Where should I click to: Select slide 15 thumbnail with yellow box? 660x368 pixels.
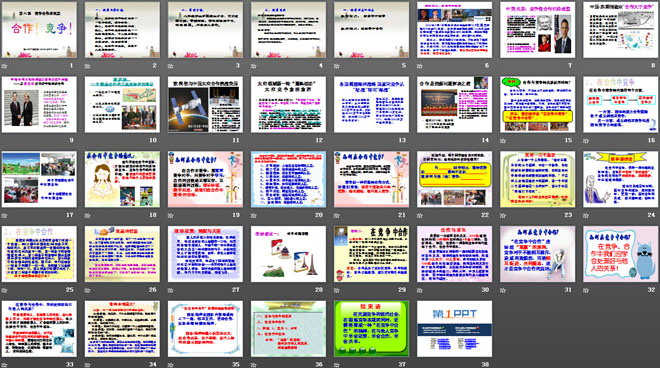538,104
